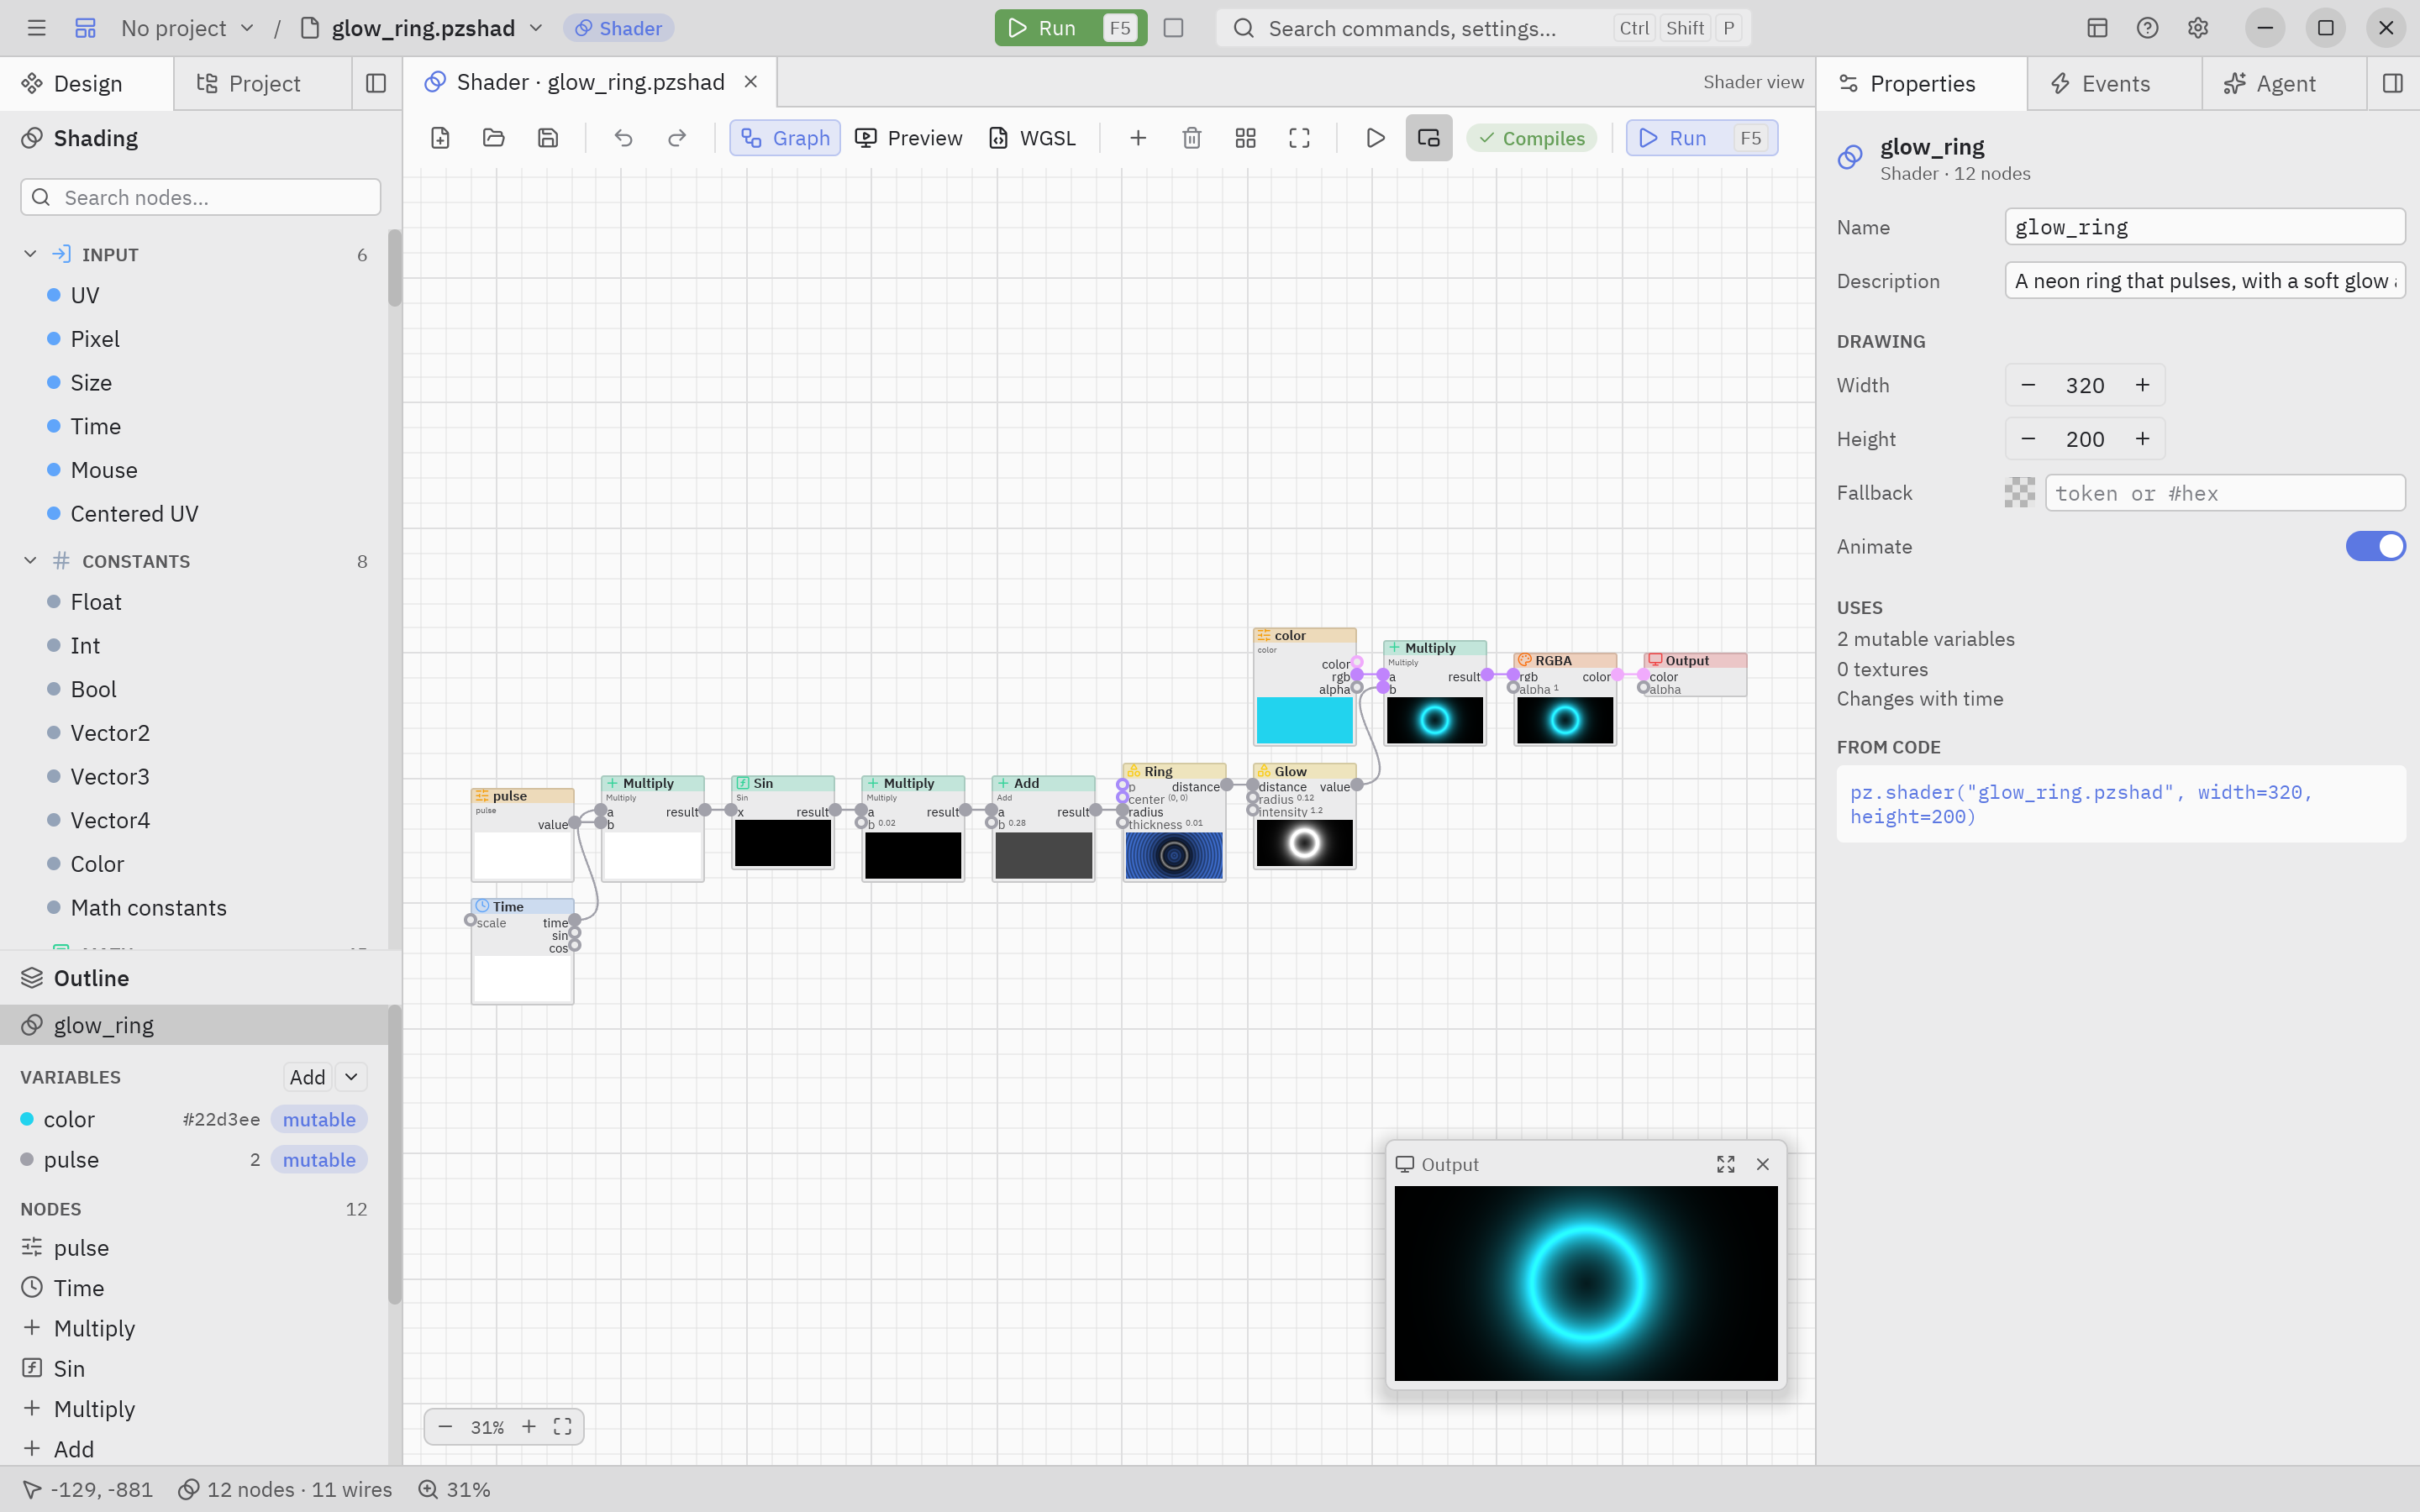Decrease the Height value with minus
The width and height of the screenshot is (2420, 1512).
[x=2028, y=439]
